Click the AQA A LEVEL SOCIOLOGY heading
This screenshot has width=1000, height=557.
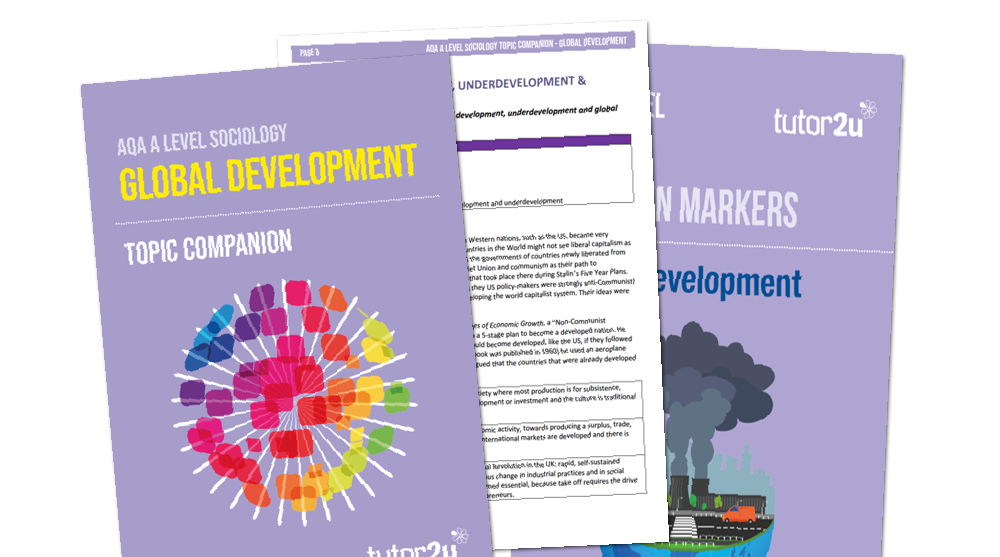click(x=202, y=139)
